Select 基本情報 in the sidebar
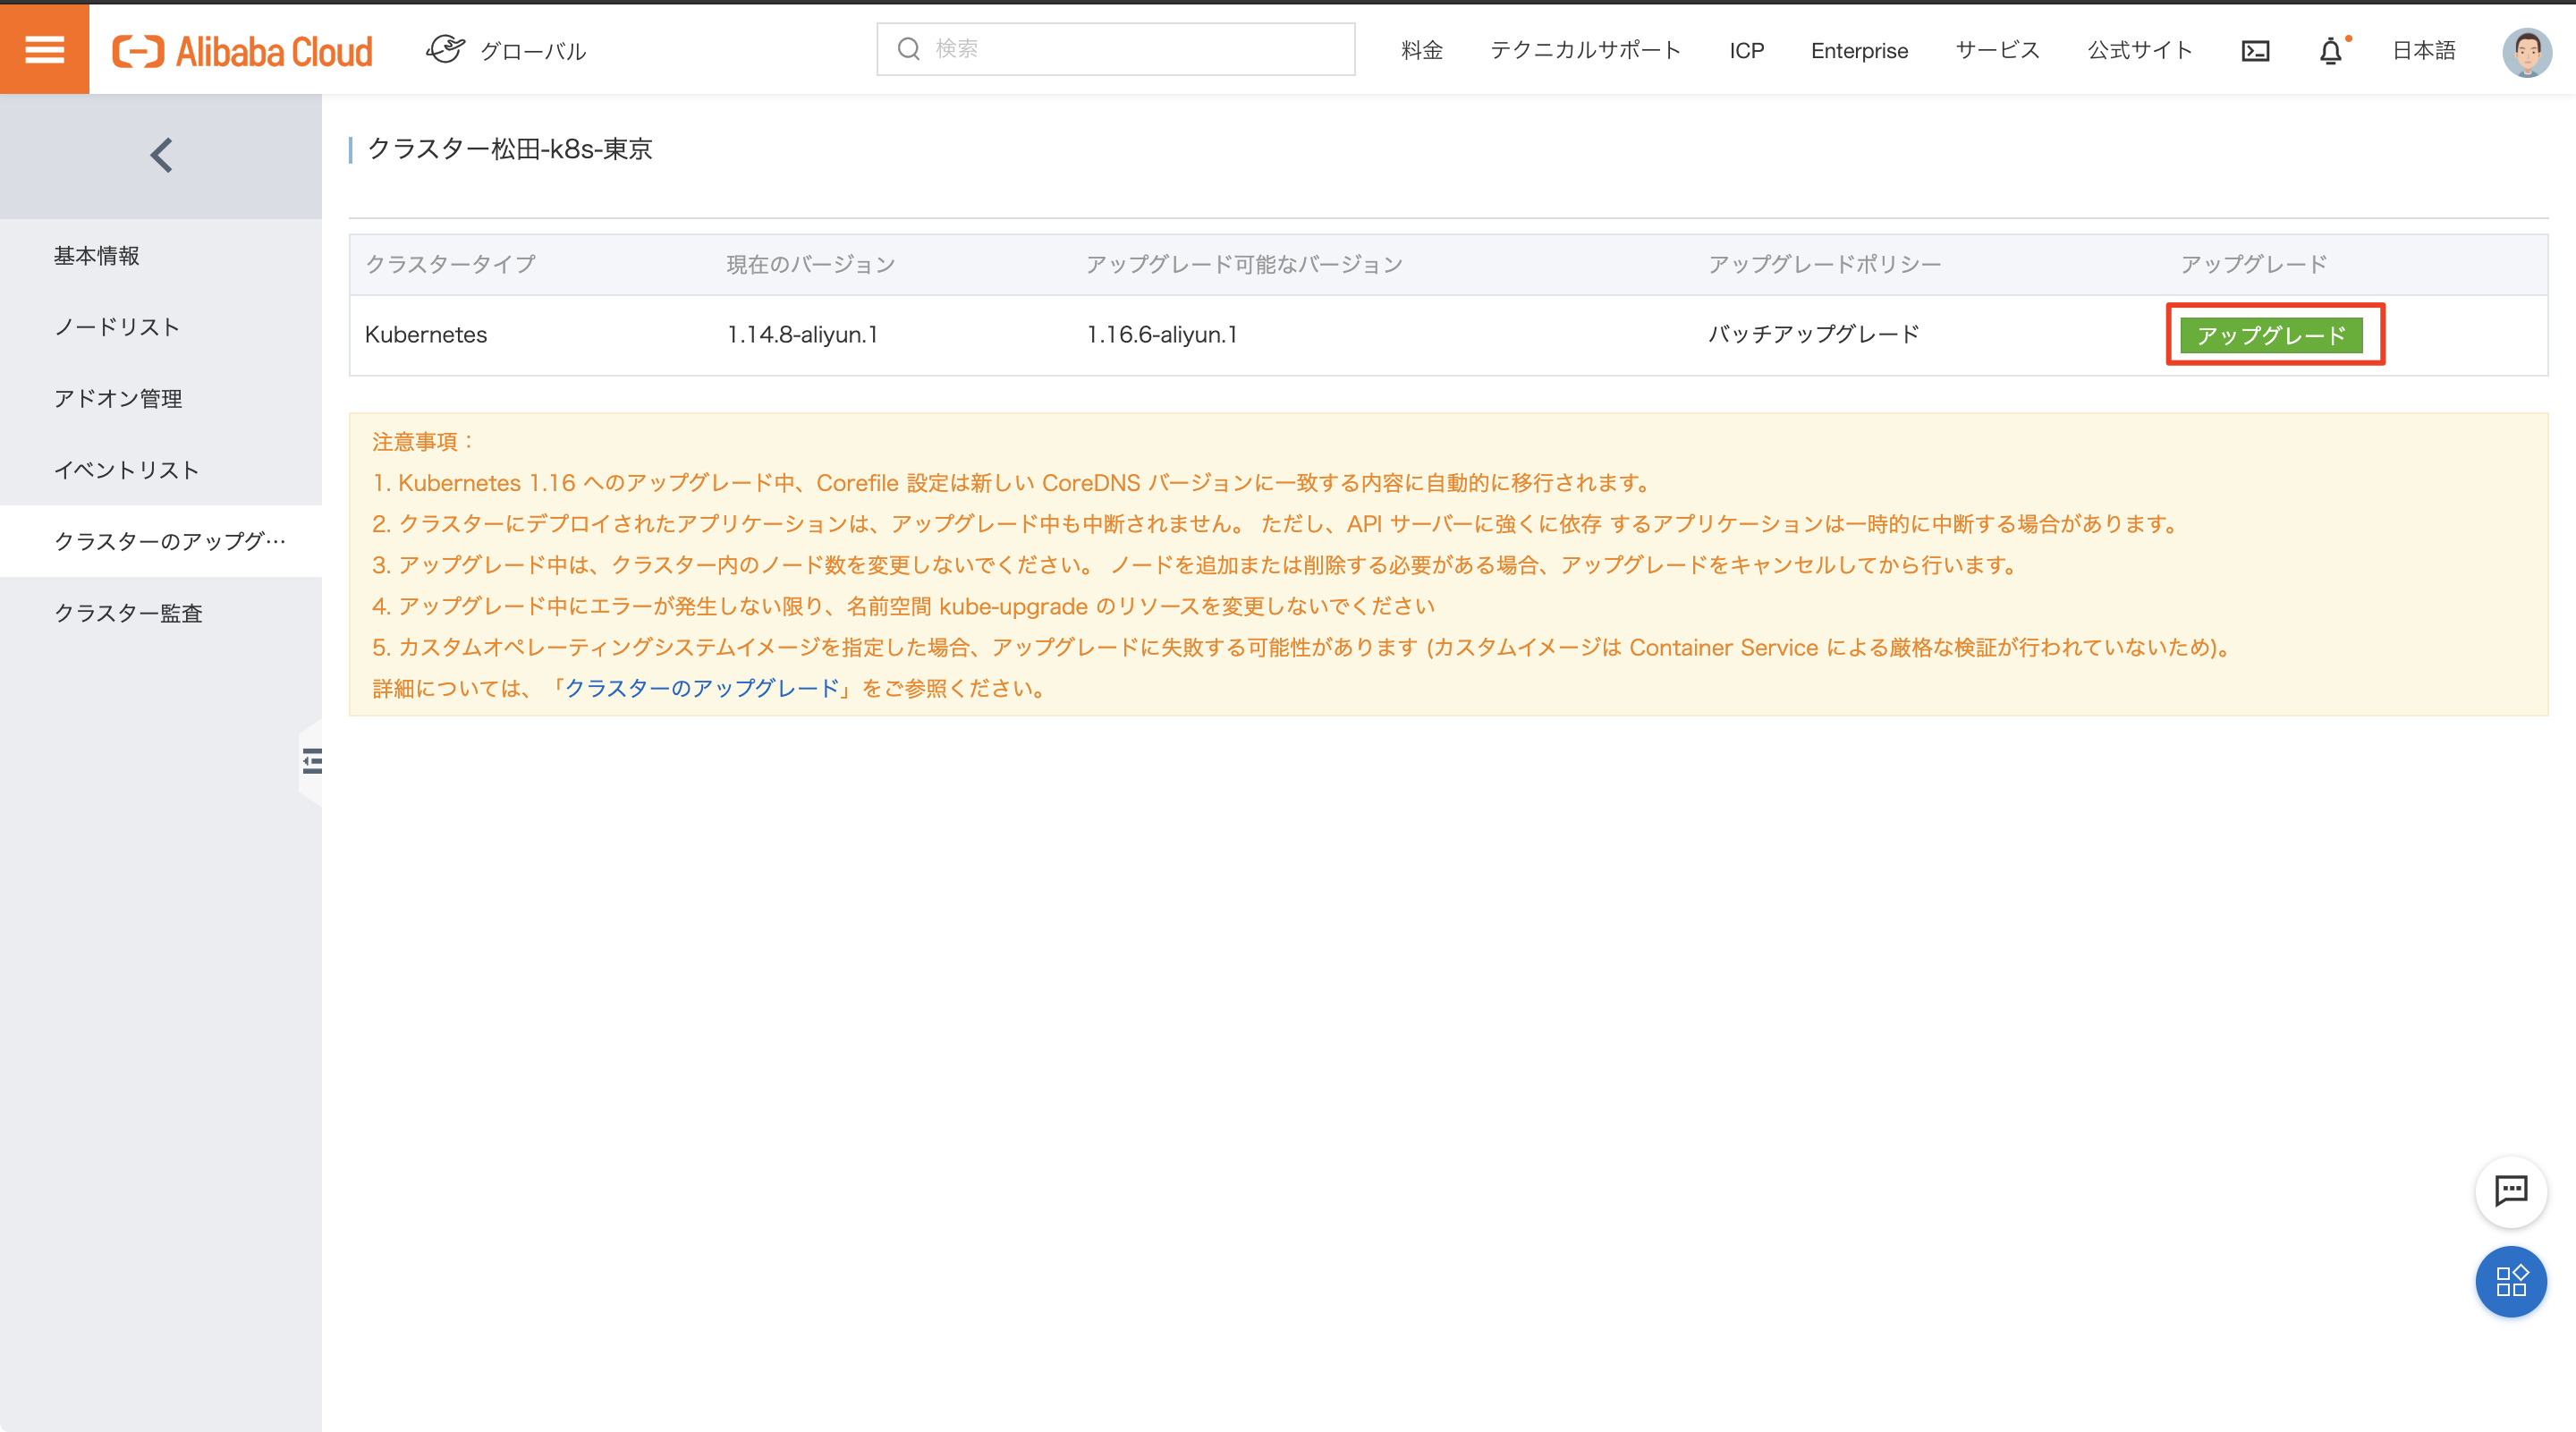The height and width of the screenshot is (1432, 2576). point(97,256)
